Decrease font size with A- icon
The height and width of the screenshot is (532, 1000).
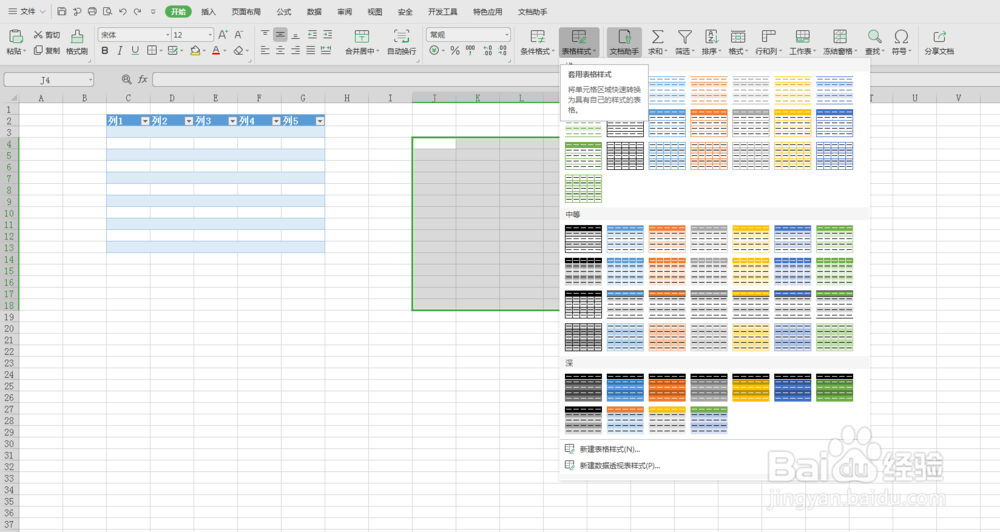(239, 35)
